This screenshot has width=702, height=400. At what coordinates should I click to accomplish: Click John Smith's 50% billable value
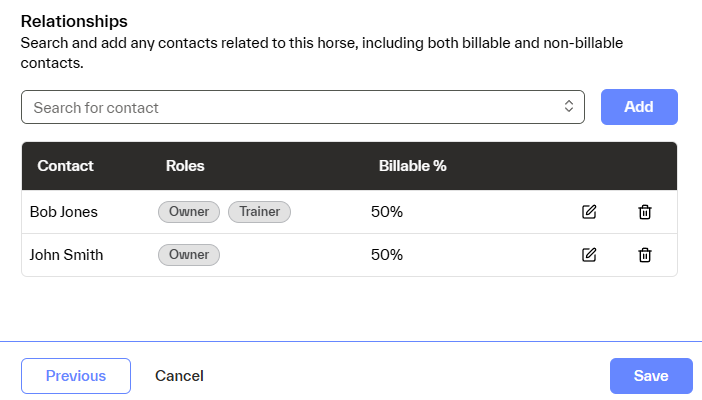click(x=387, y=255)
